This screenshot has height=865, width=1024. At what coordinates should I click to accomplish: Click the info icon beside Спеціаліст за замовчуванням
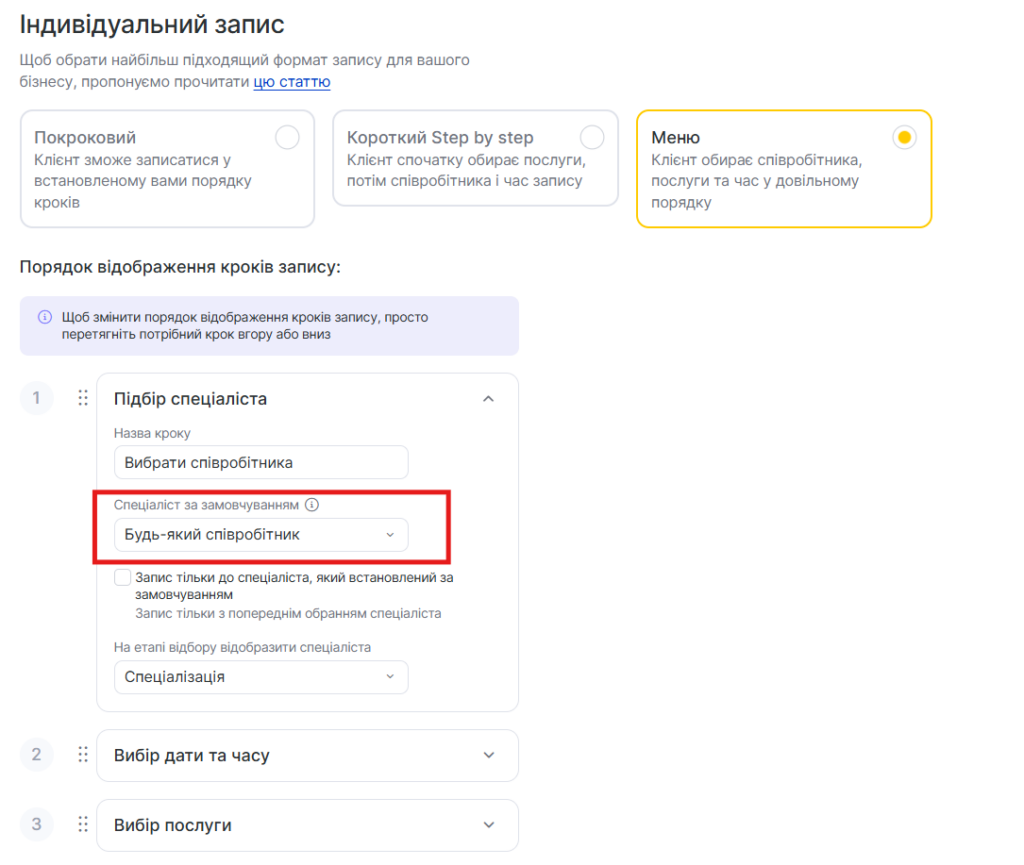point(311,505)
